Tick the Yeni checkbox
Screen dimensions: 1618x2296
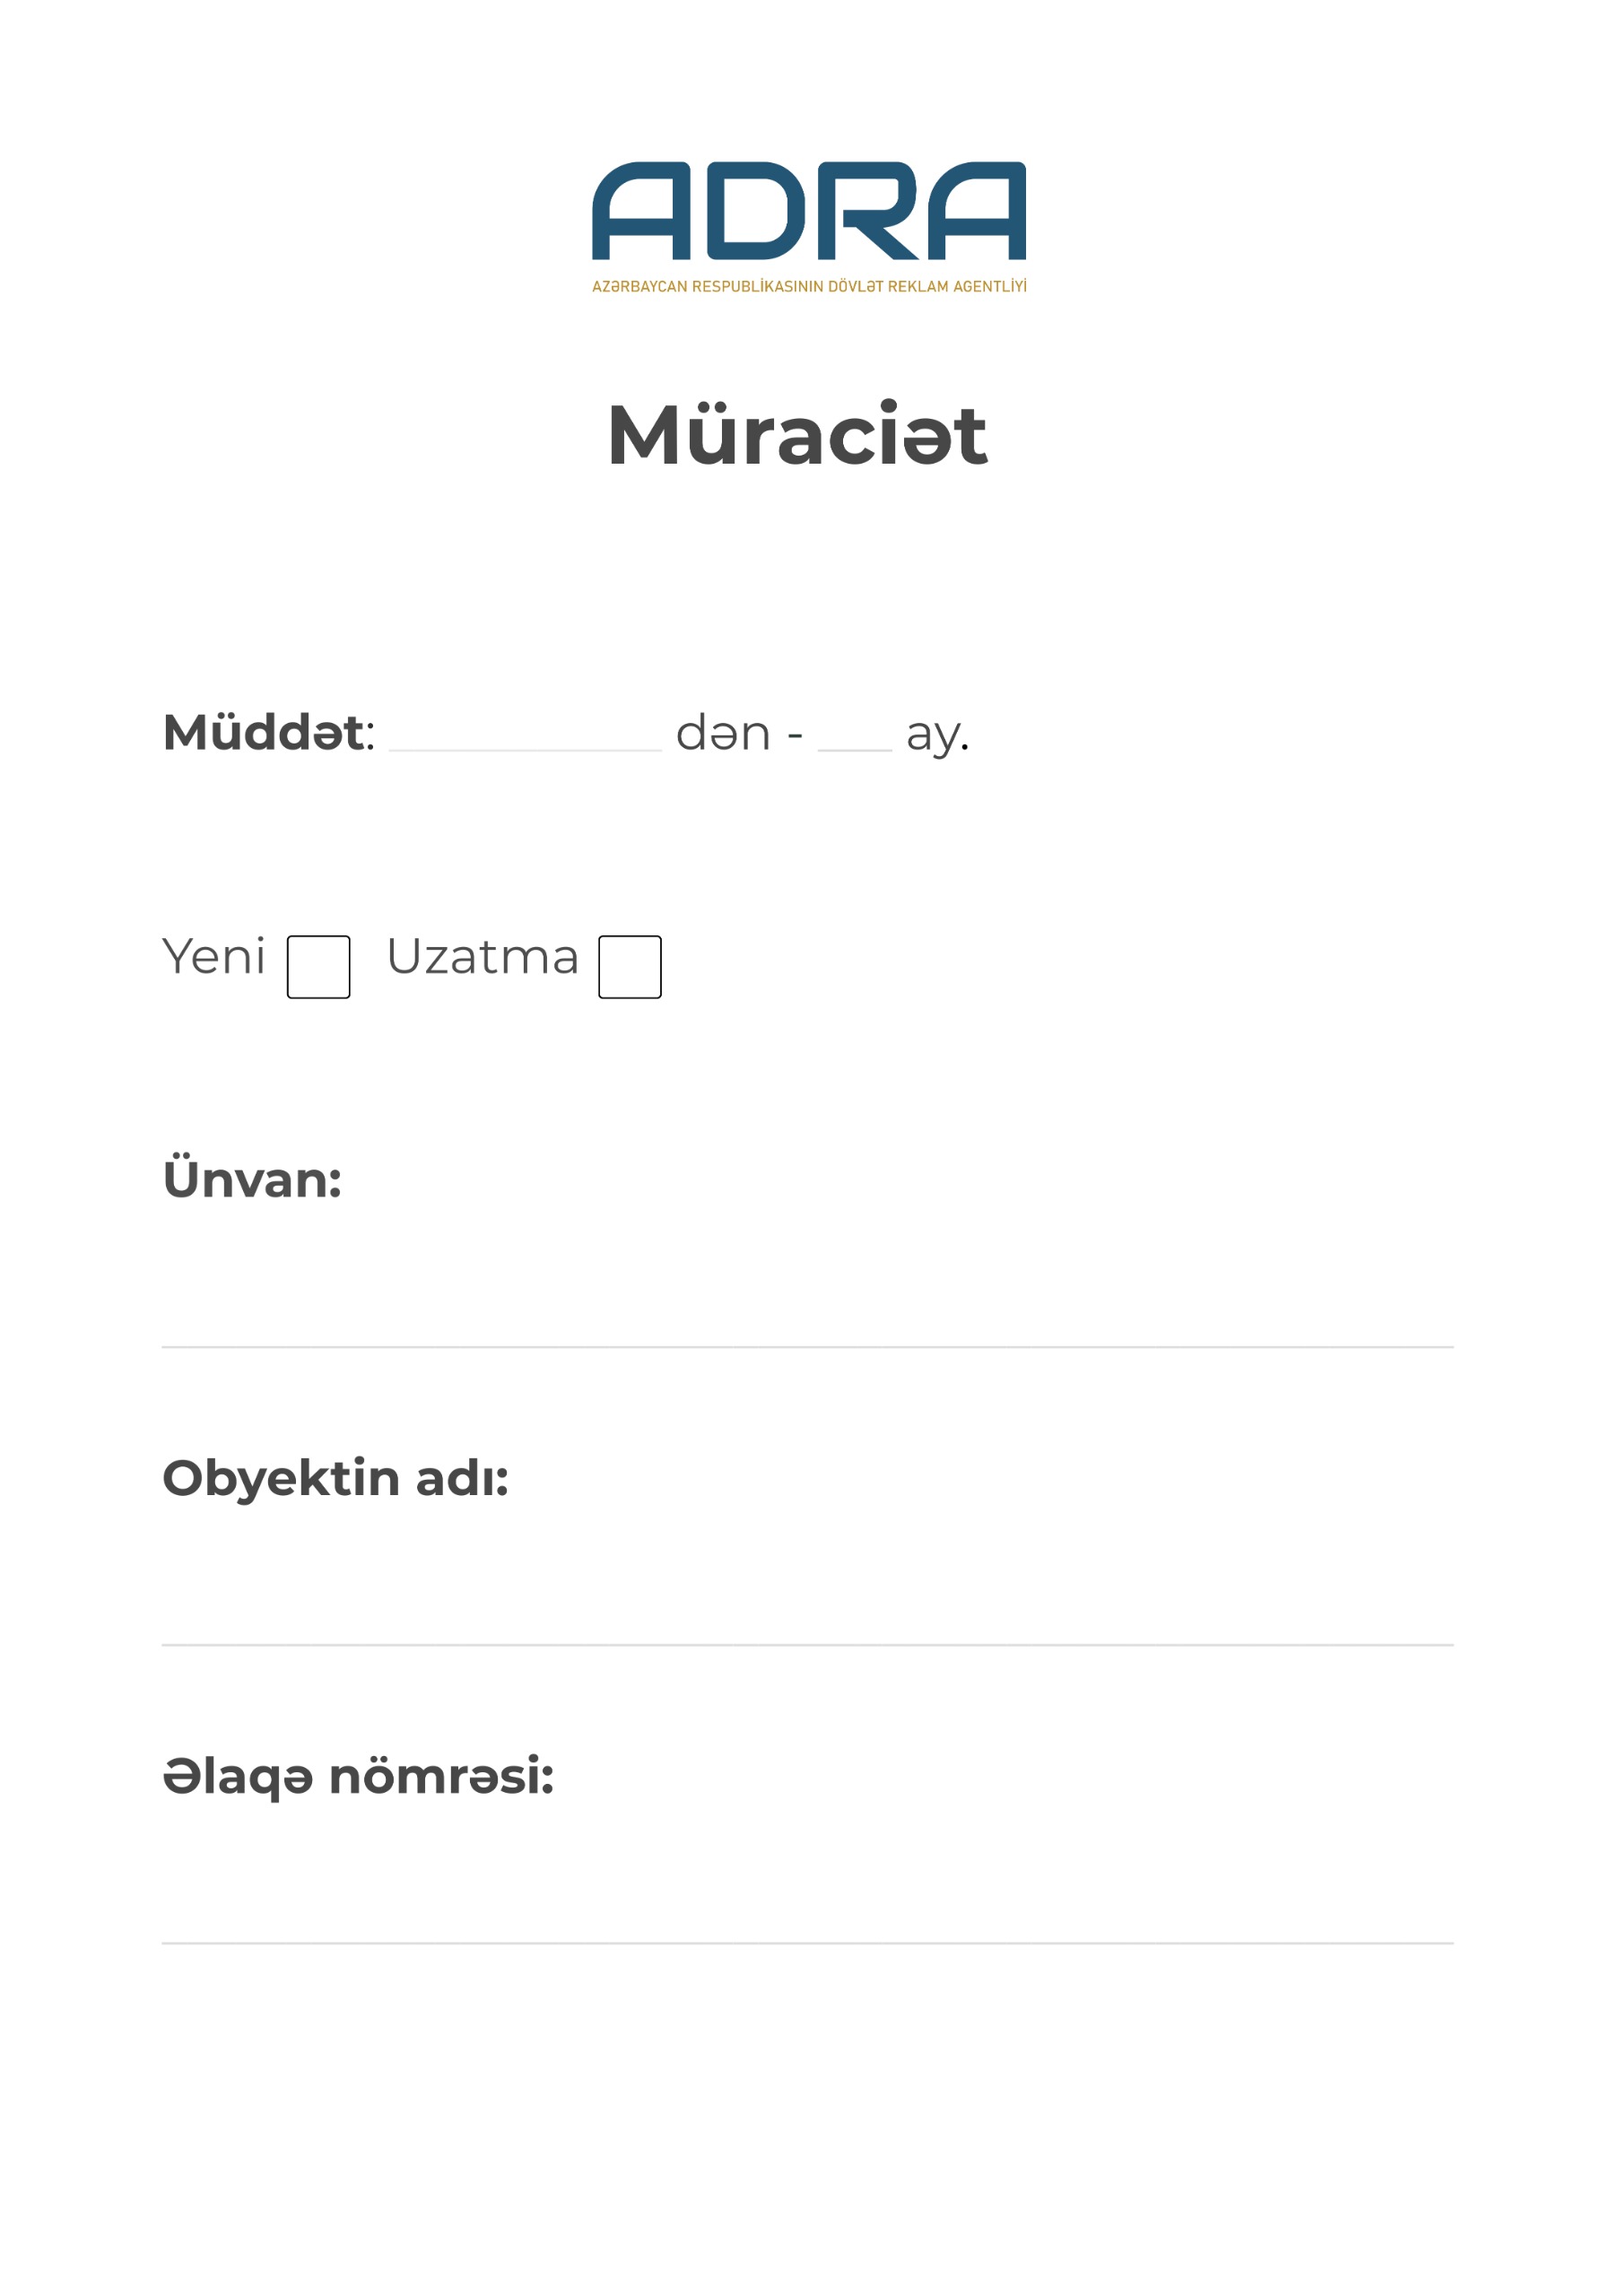(x=318, y=967)
